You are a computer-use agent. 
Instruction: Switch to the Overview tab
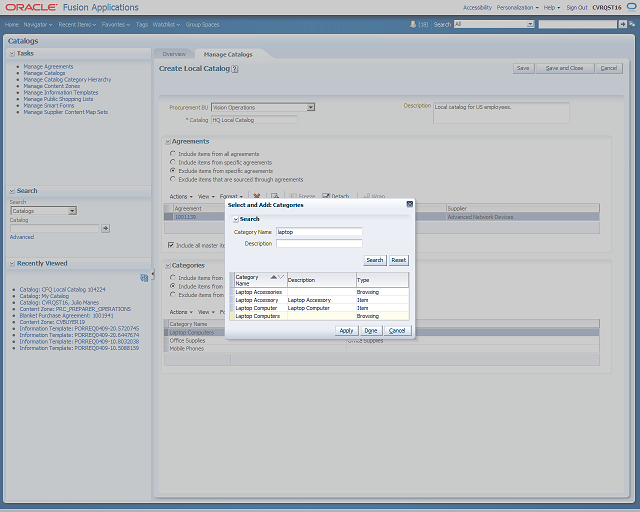pos(174,54)
